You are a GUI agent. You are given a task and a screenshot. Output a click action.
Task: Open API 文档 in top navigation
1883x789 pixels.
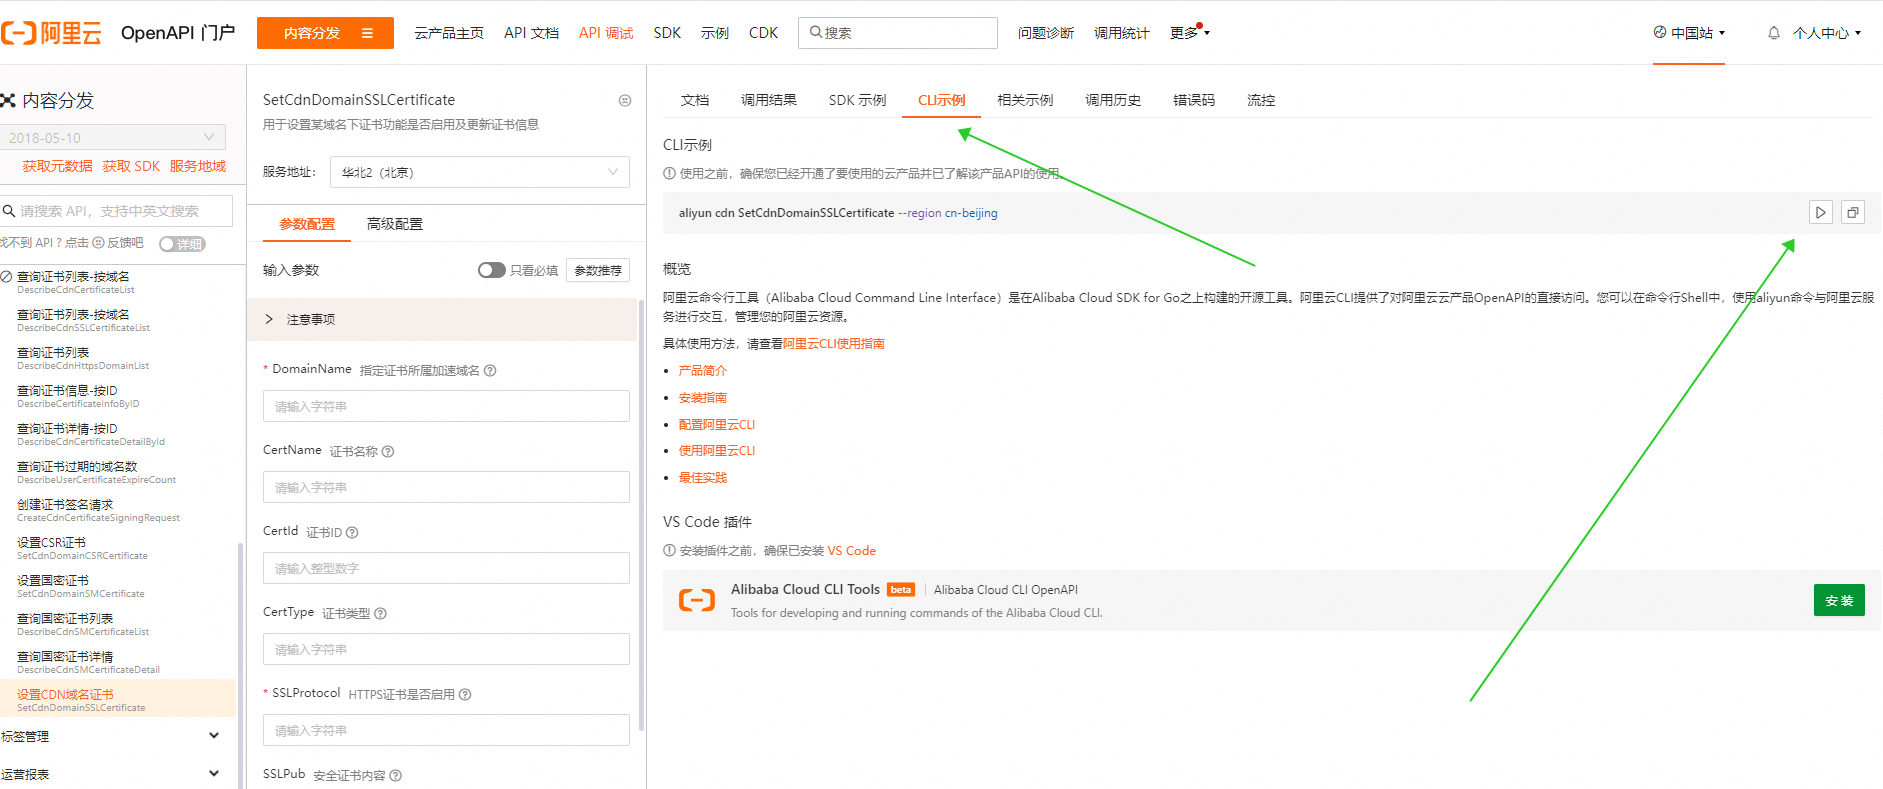(x=531, y=33)
